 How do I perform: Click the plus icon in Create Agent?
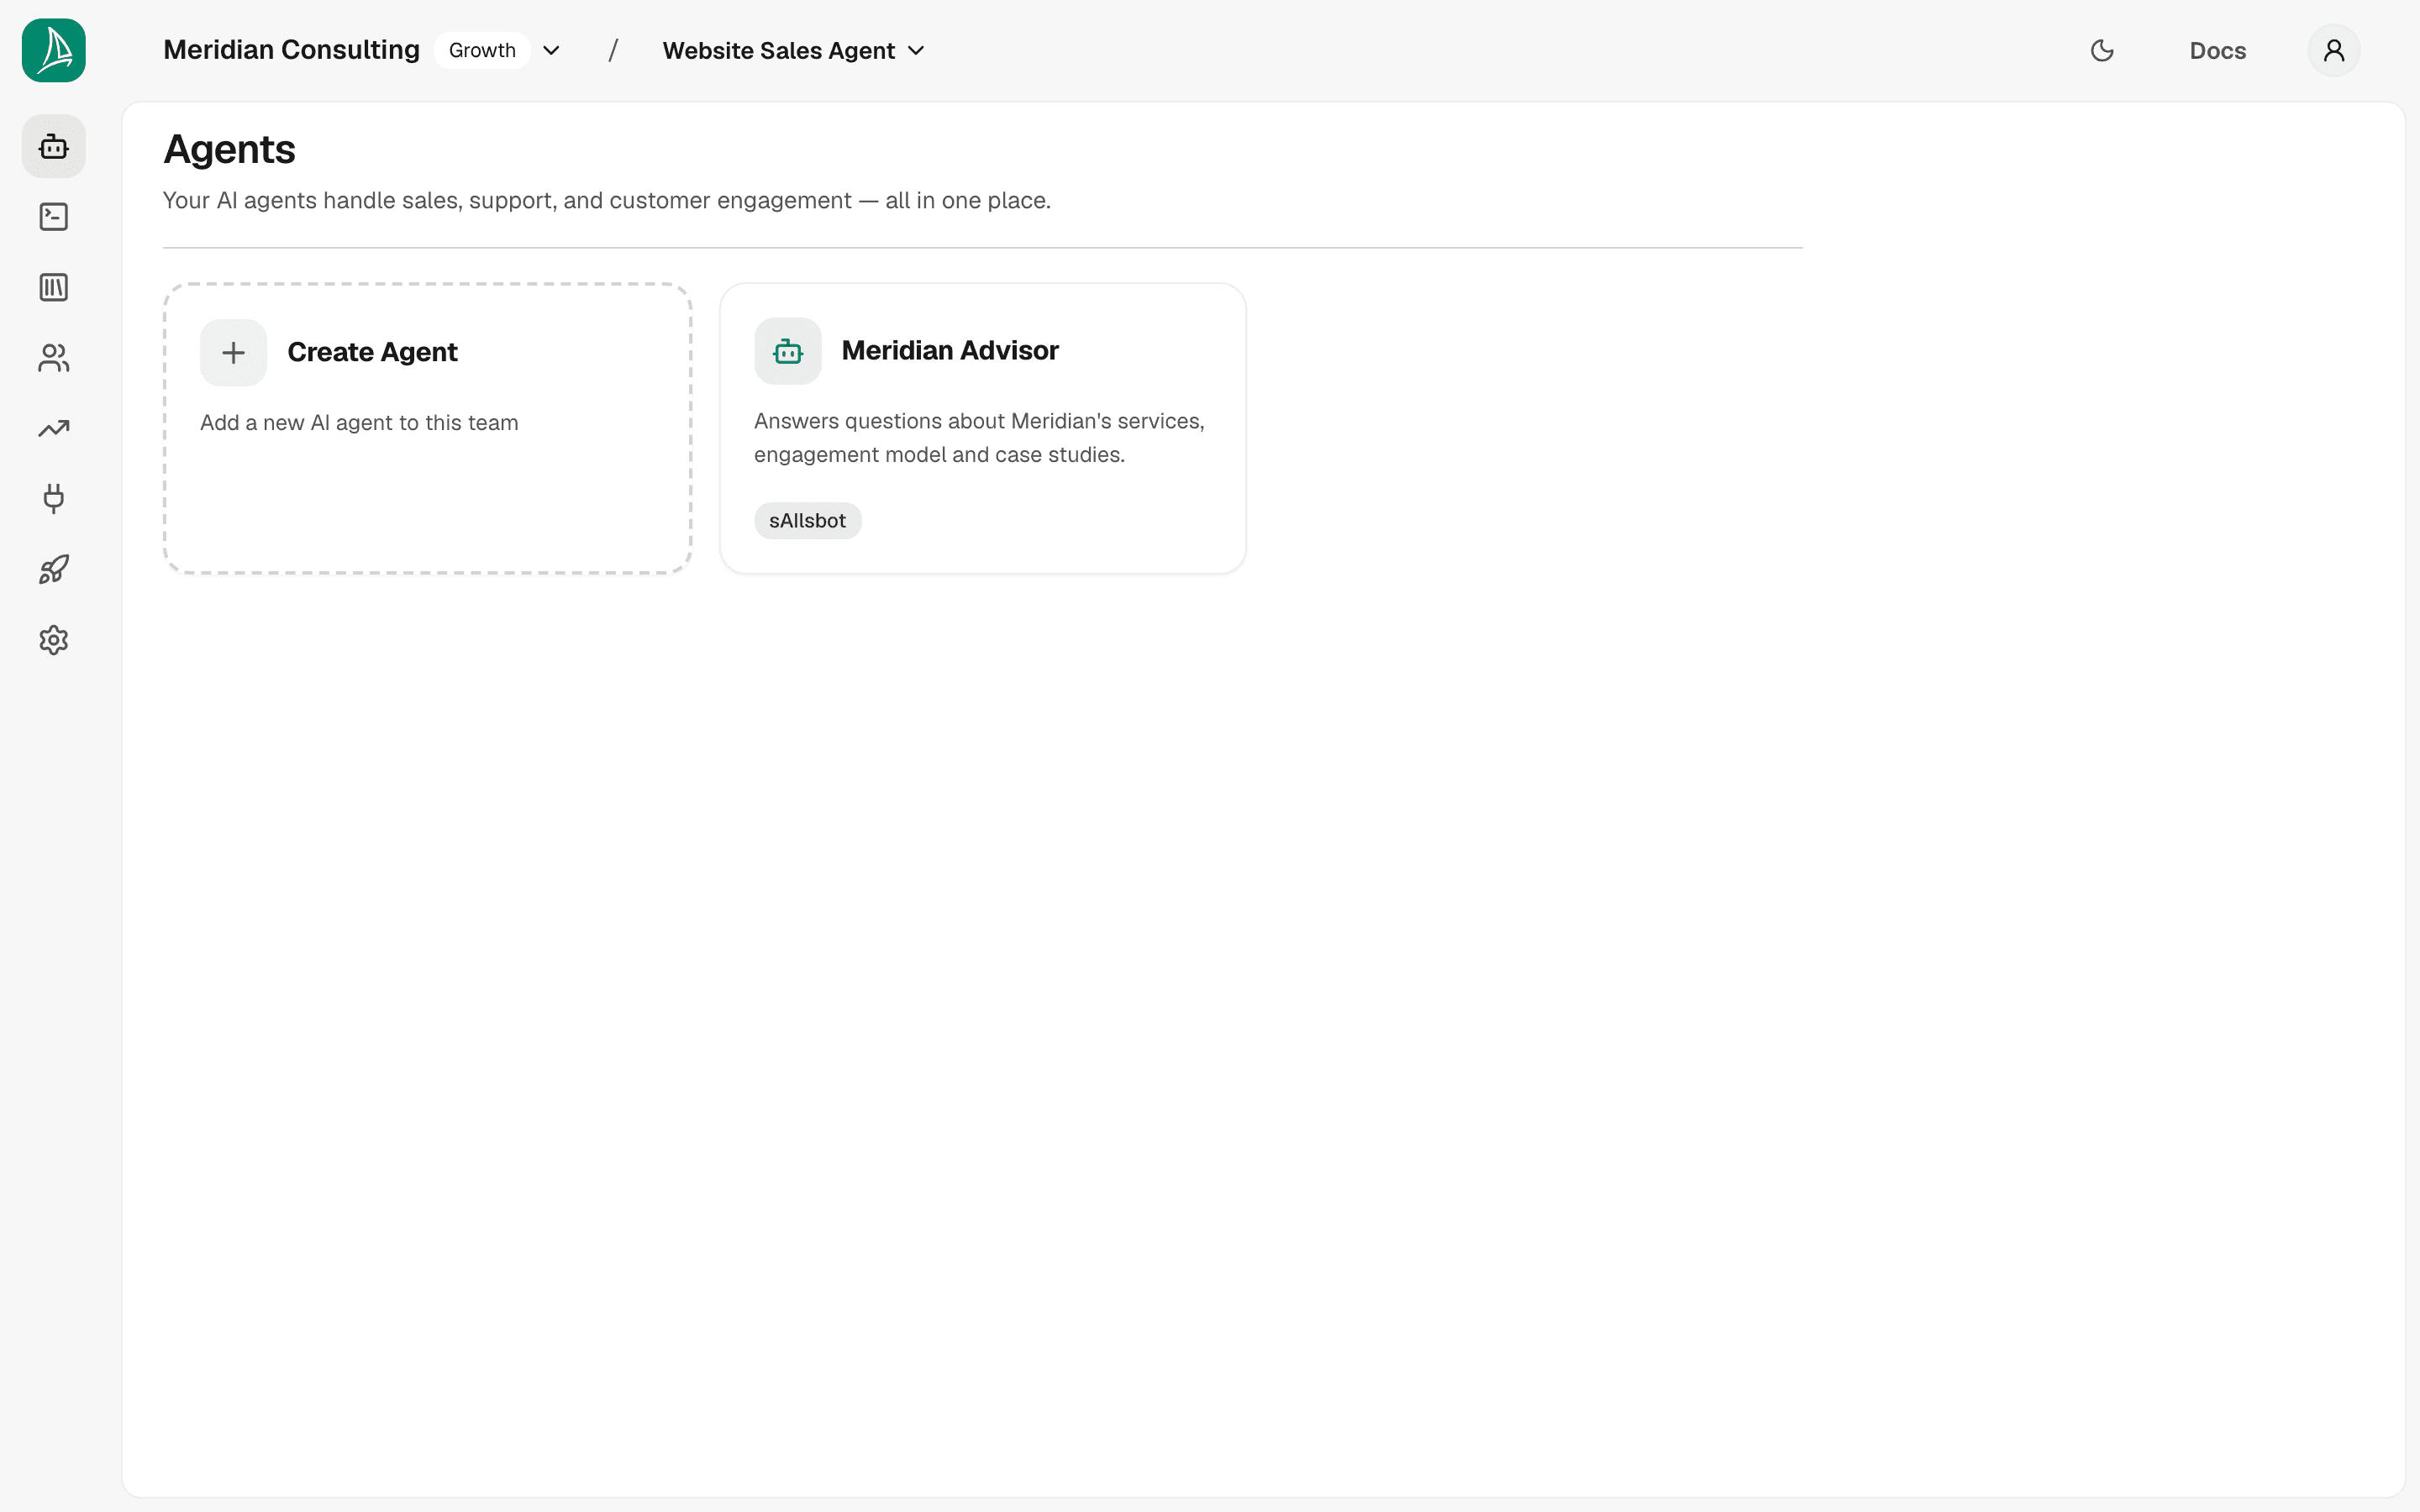[x=233, y=353]
